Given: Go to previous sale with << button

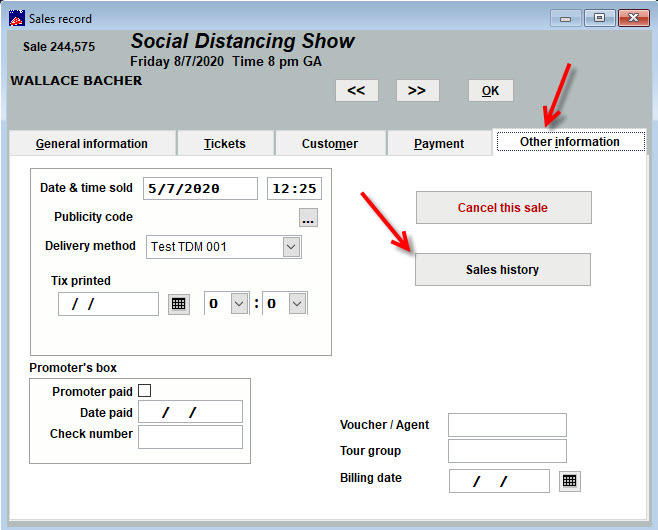Looking at the screenshot, I should [x=356, y=90].
